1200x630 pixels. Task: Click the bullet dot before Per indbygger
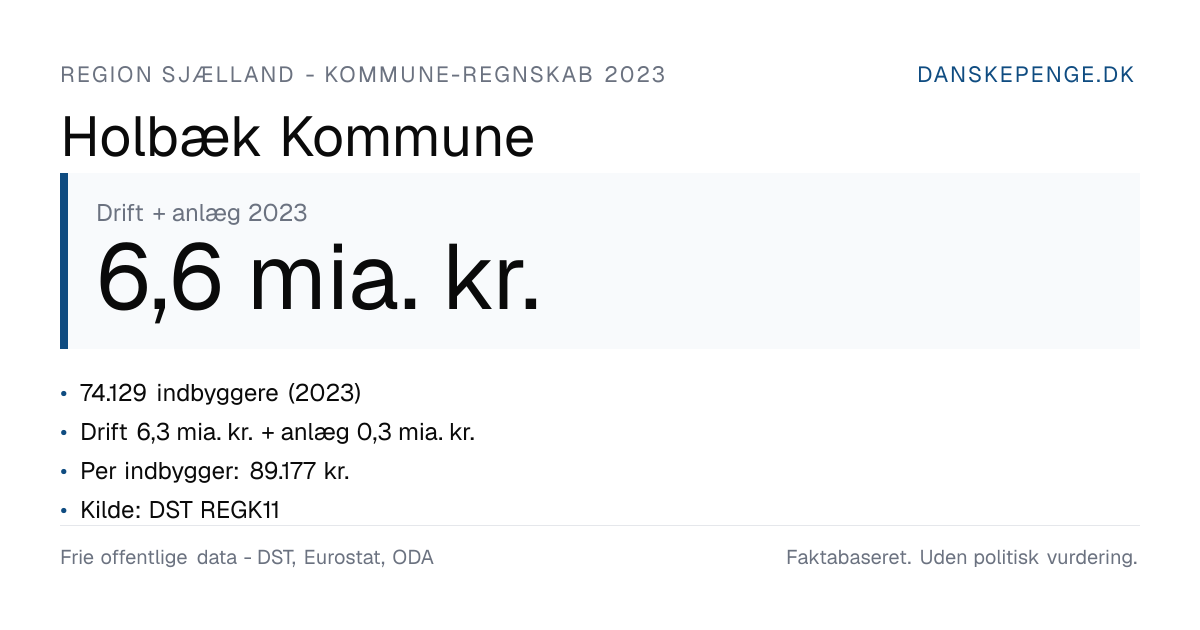65,472
